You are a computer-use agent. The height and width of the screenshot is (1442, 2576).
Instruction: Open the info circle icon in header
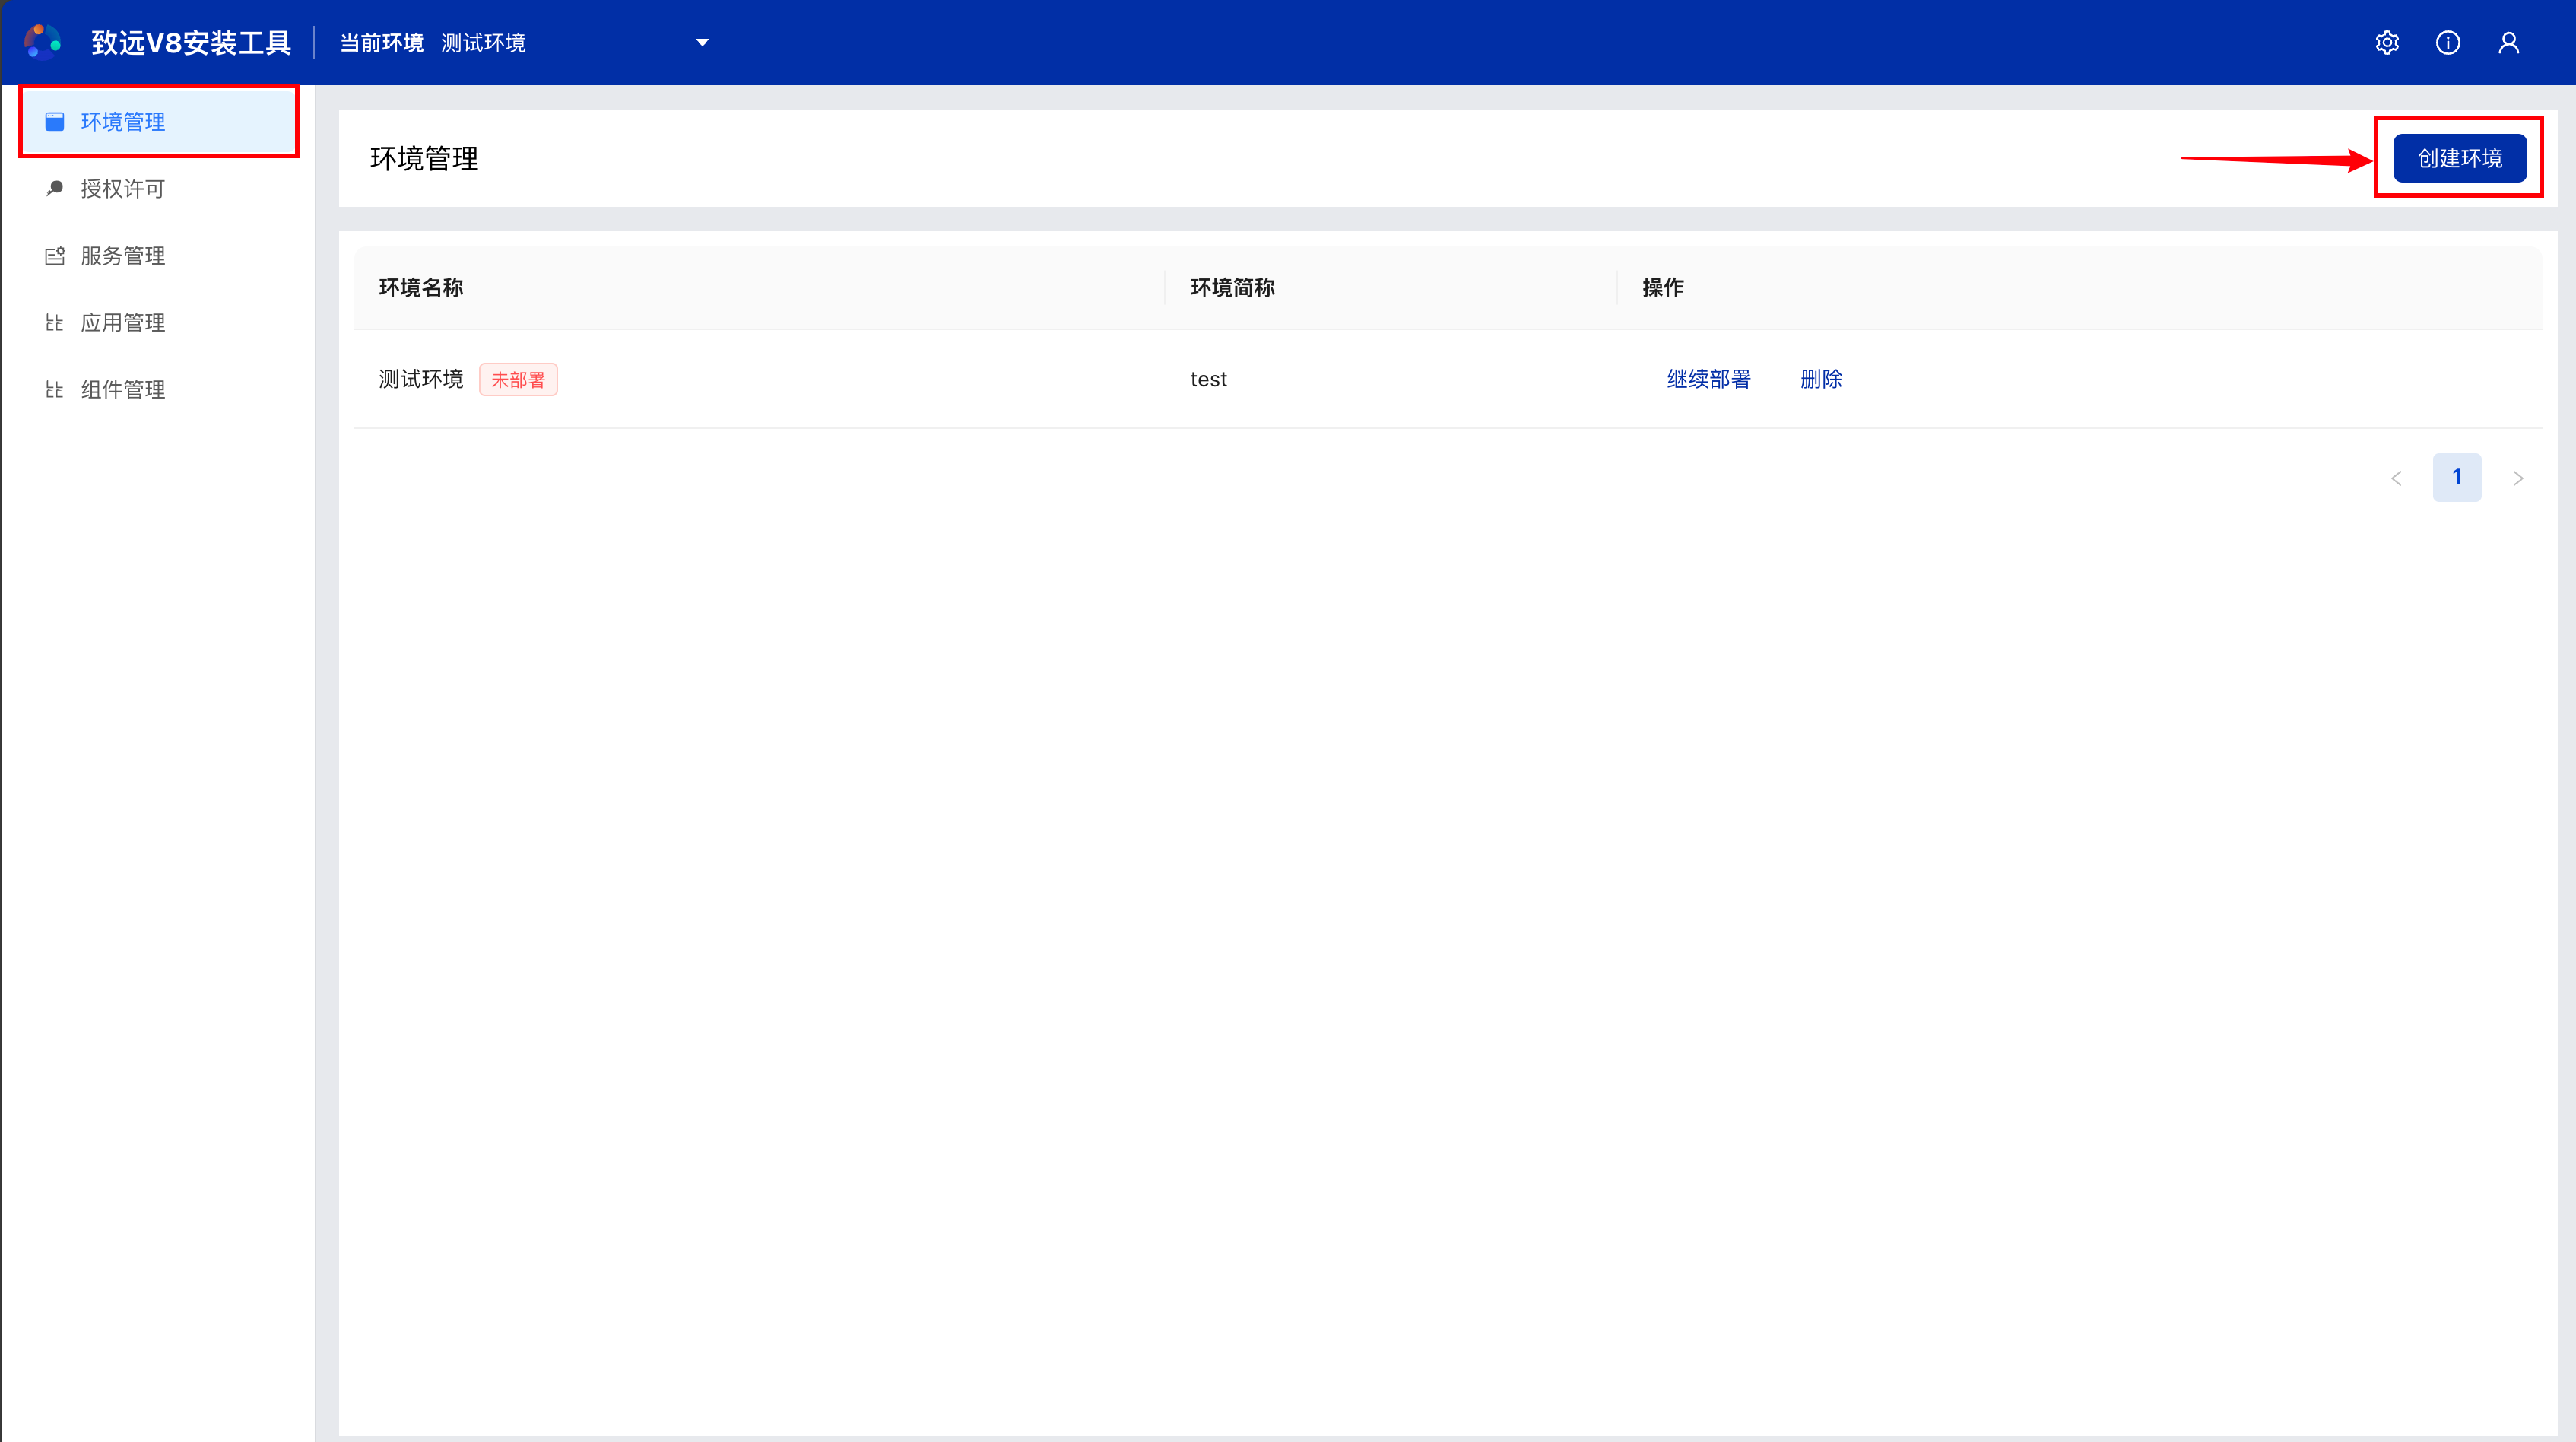tap(2448, 42)
